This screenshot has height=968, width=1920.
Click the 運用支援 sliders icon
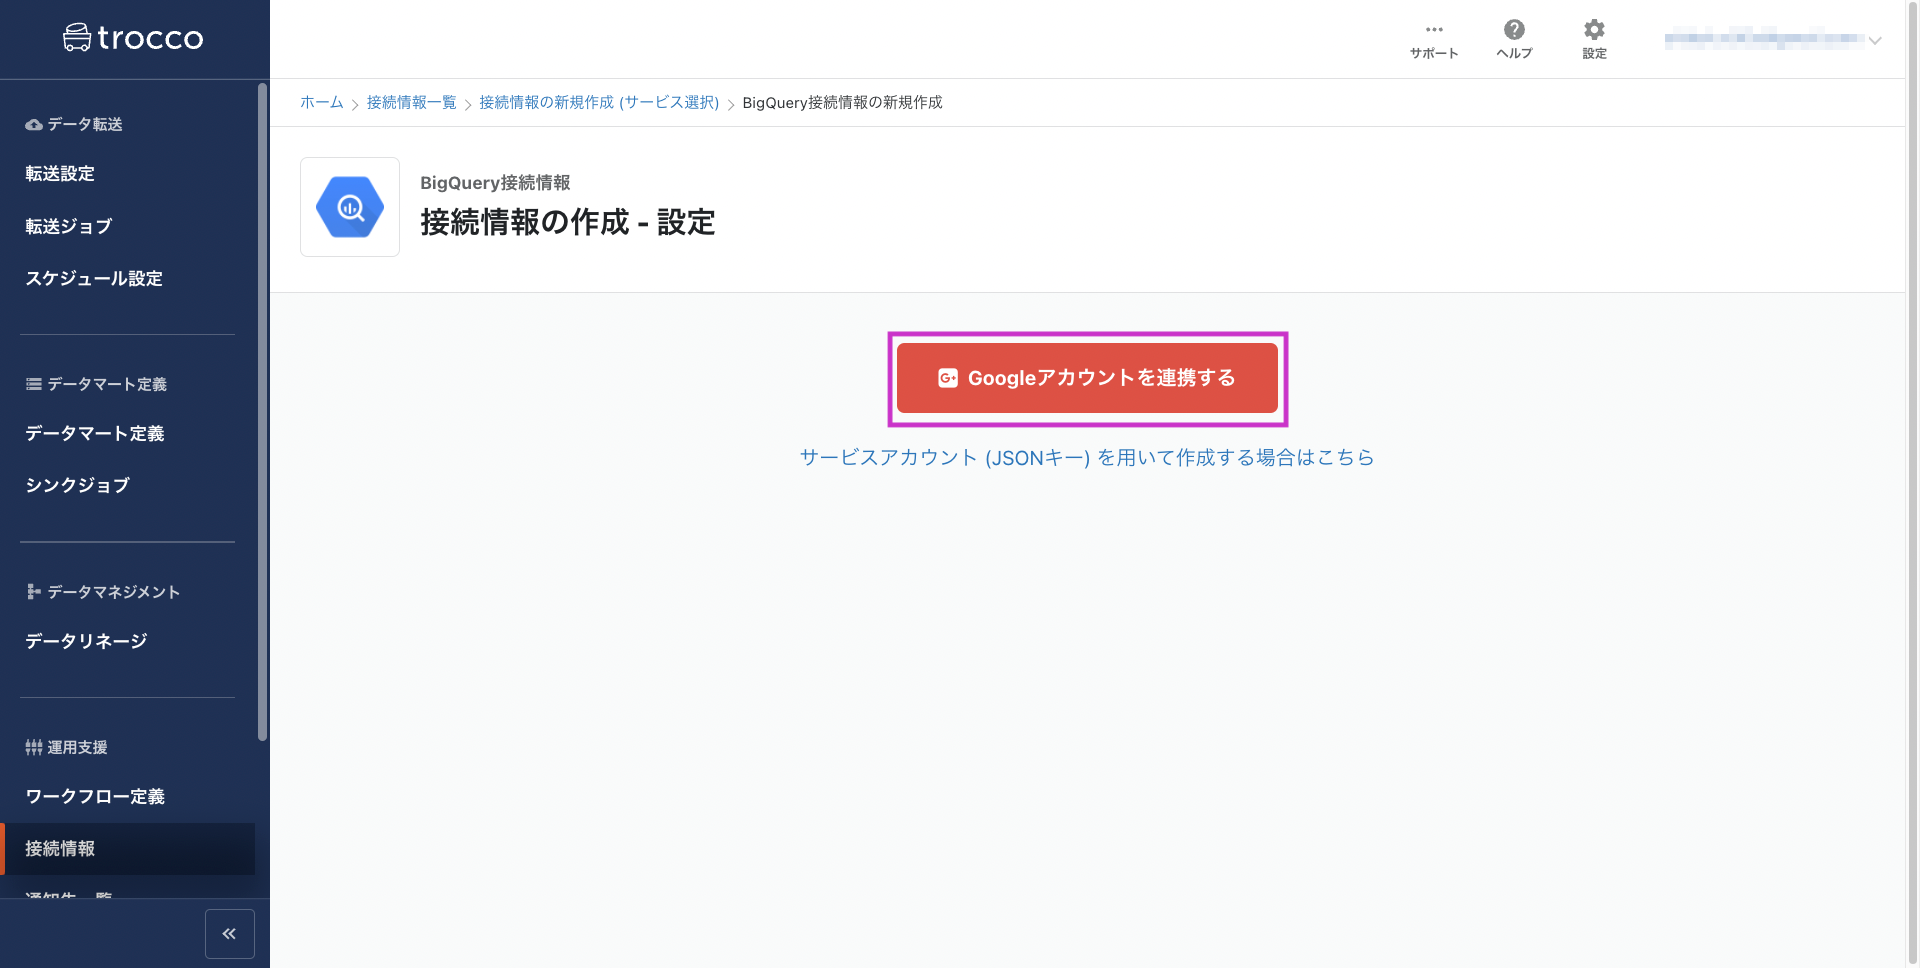tap(34, 747)
